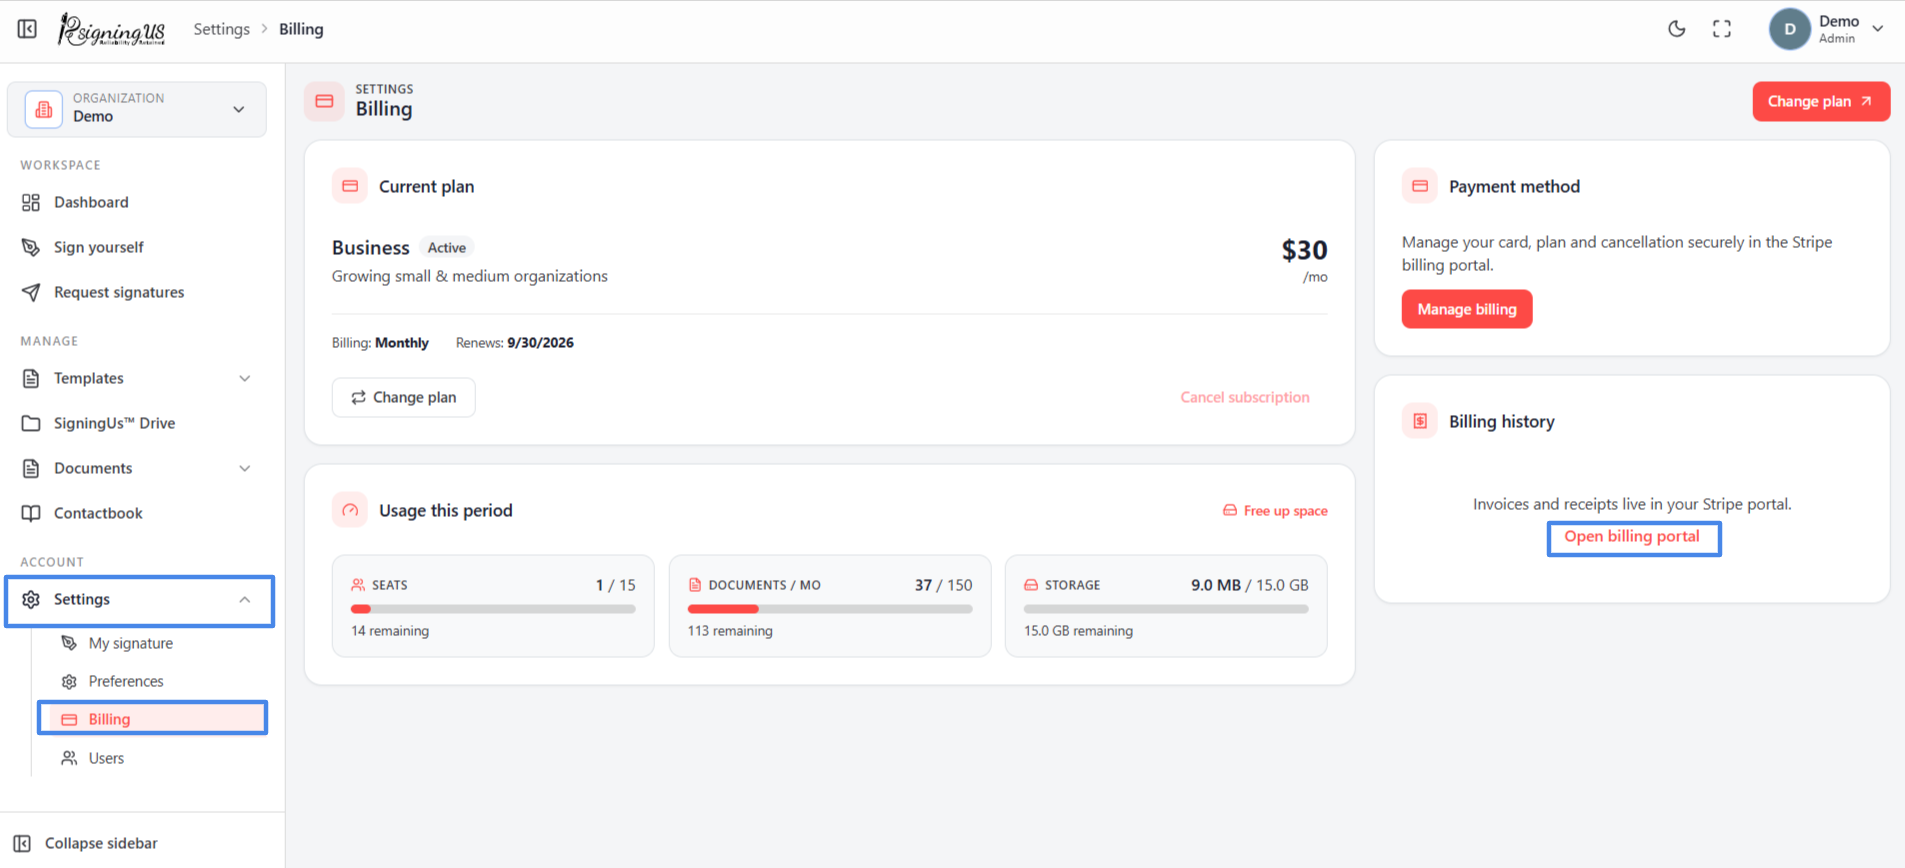Click the red Change plan button at top right
The image size is (1905, 868).
point(1821,101)
